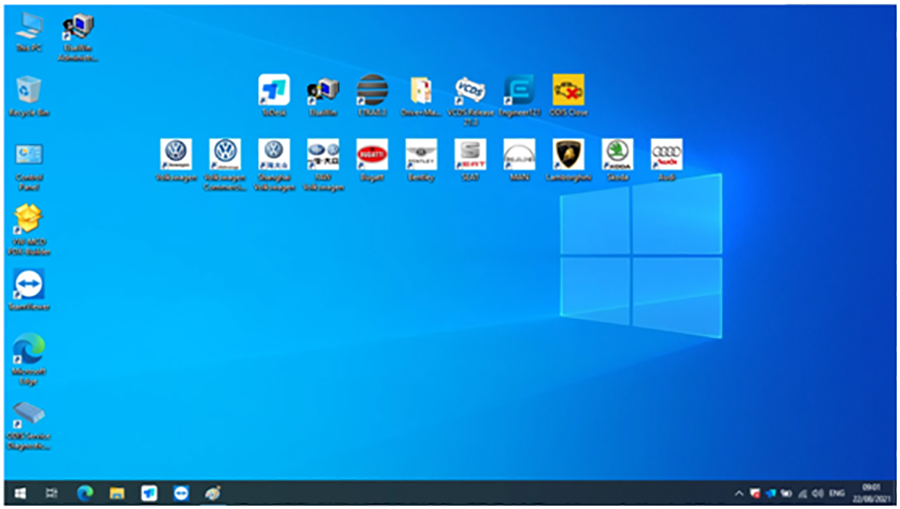900x509 pixels.
Task: Open TeamViewer from the taskbar
Action: [181, 493]
